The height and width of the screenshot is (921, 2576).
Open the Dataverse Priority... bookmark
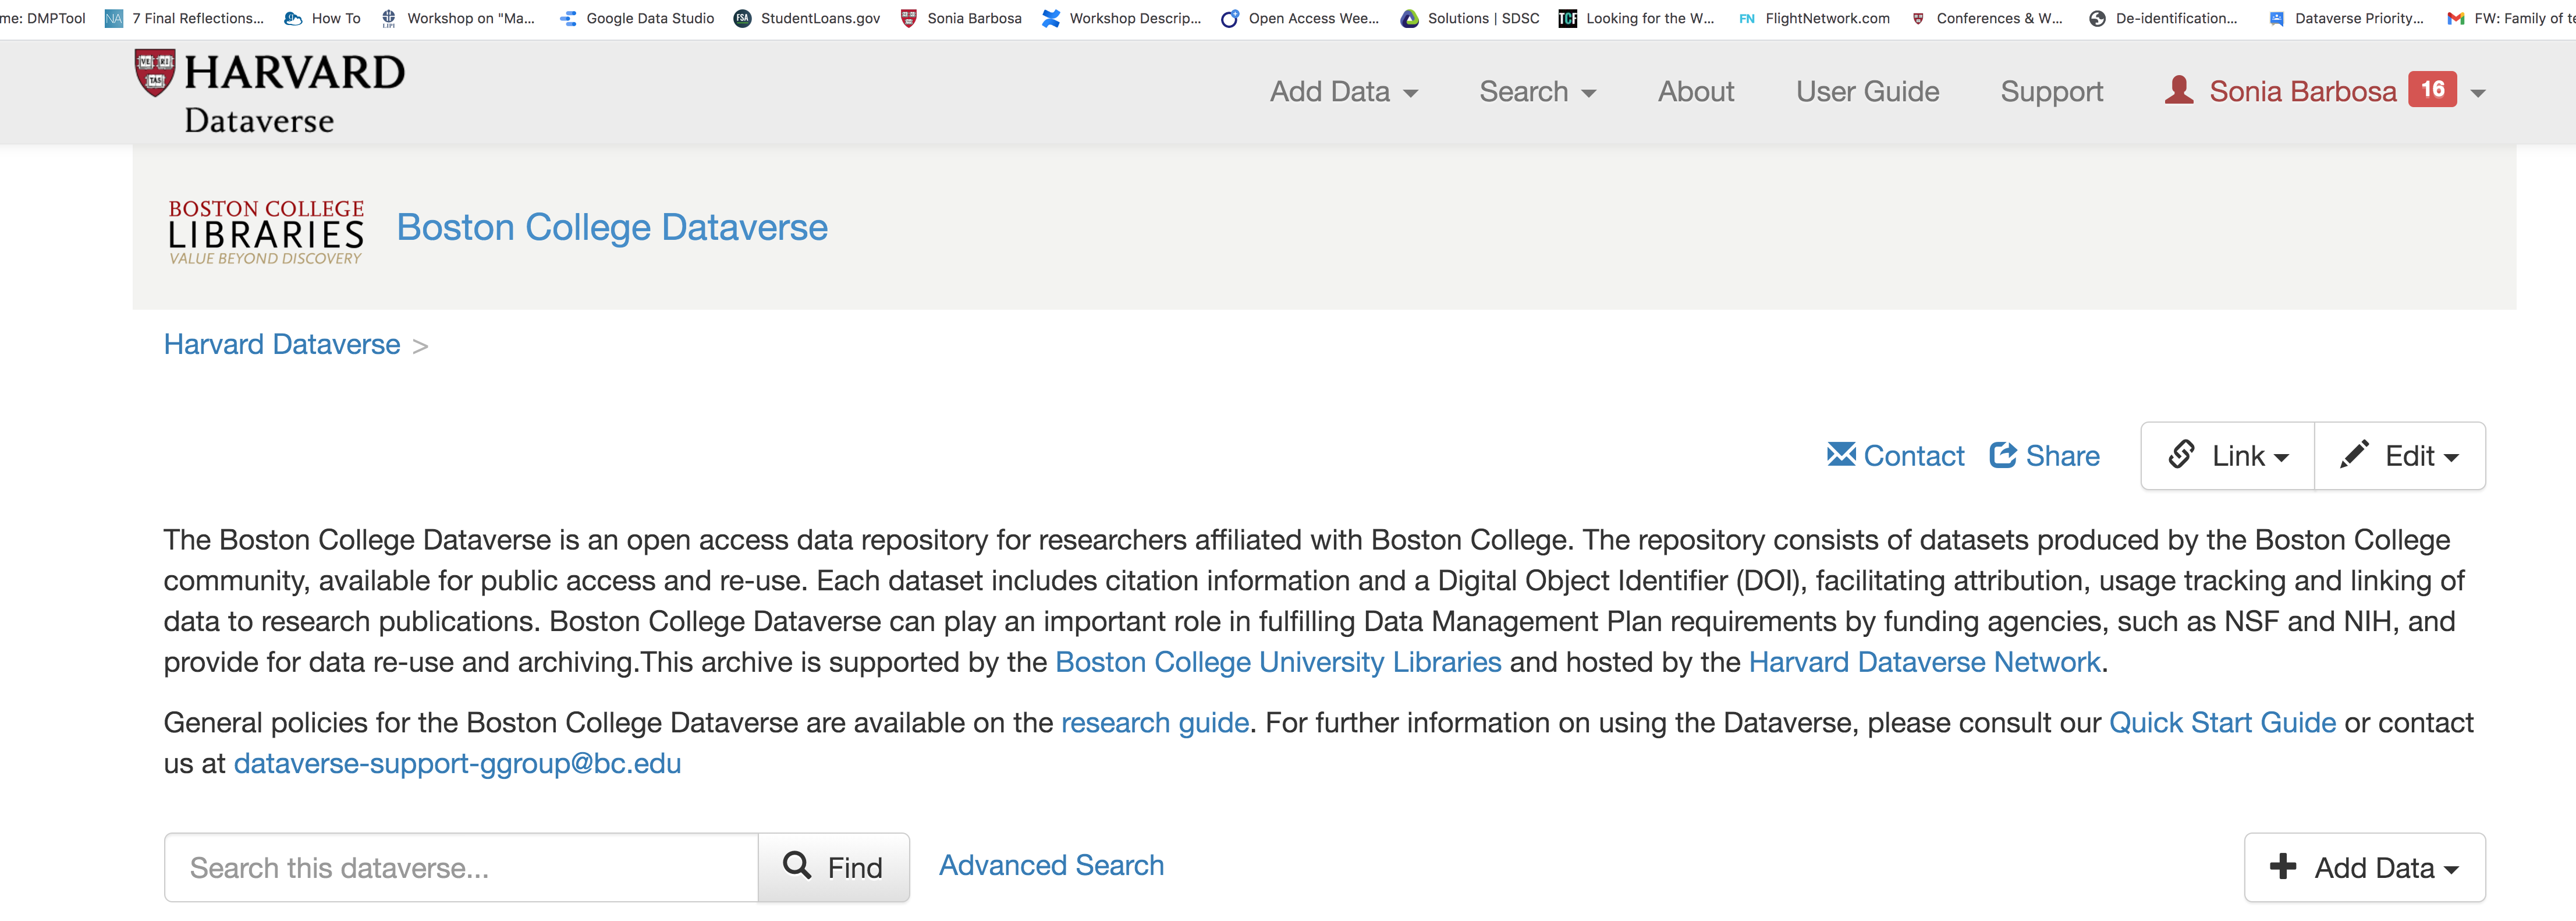coord(2346,18)
